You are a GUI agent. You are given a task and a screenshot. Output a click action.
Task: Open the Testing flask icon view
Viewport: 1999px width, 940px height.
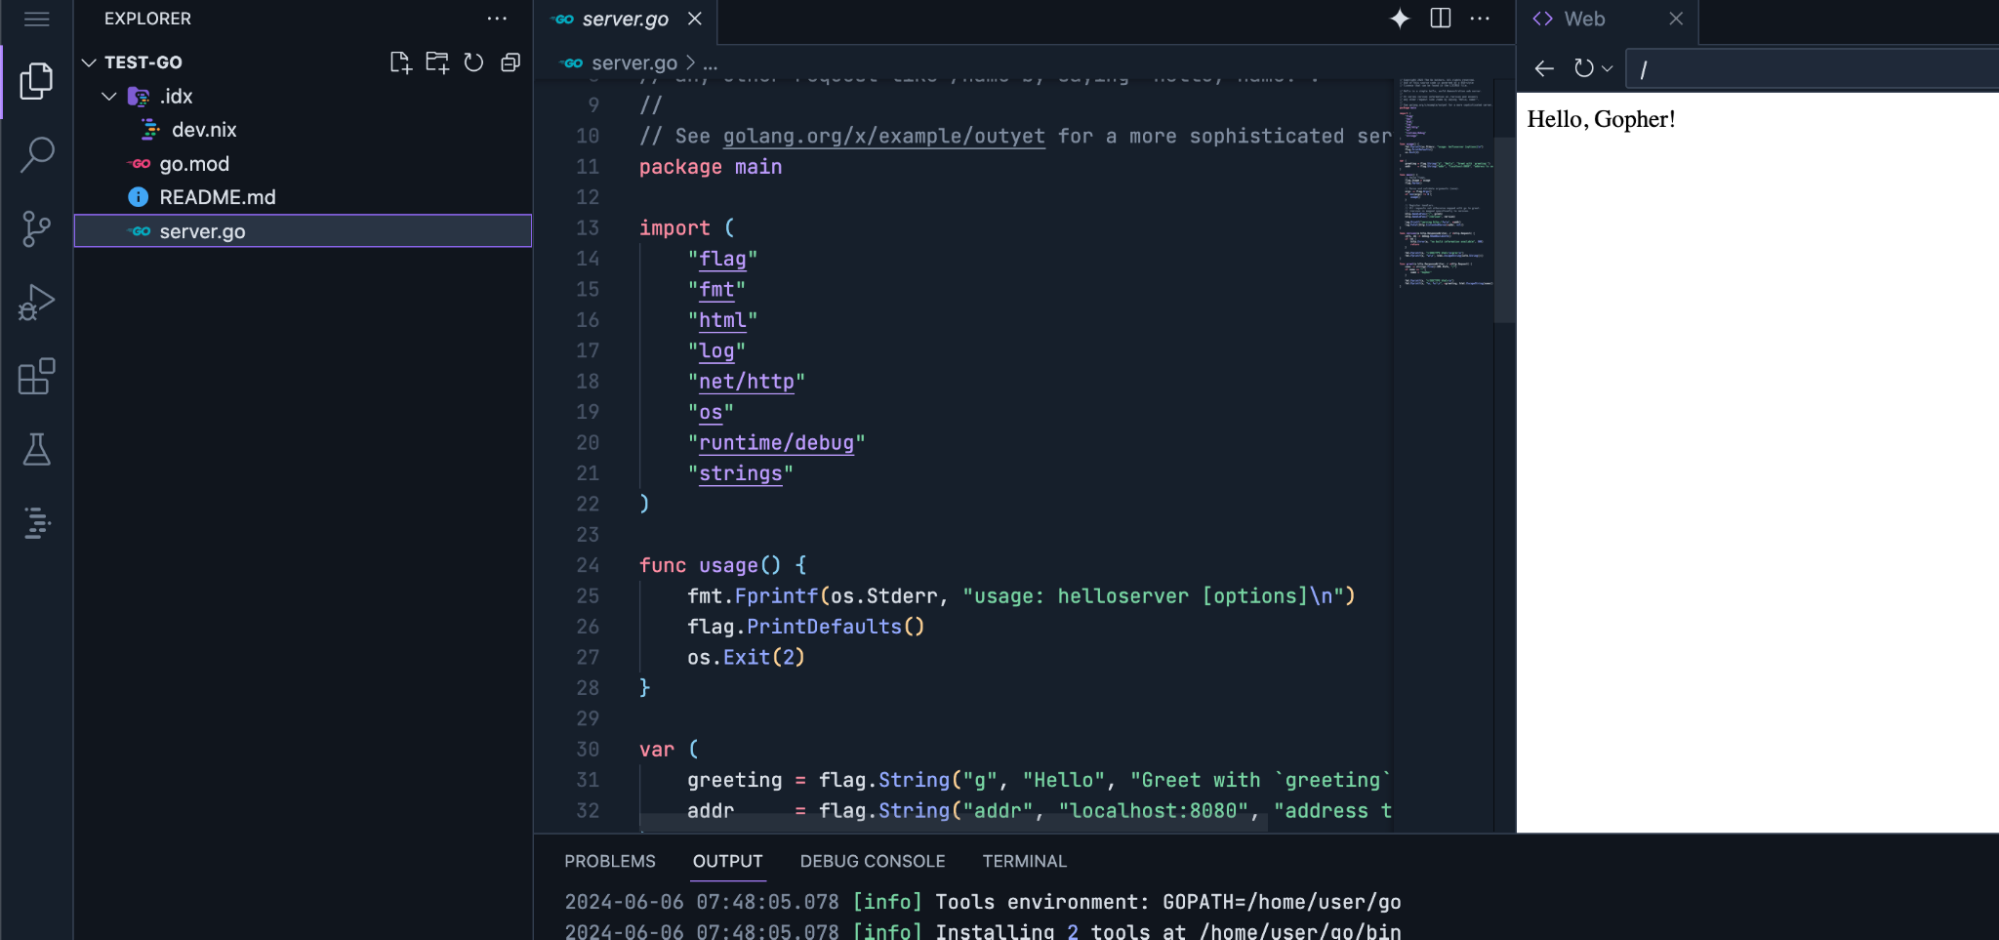click(x=37, y=450)
